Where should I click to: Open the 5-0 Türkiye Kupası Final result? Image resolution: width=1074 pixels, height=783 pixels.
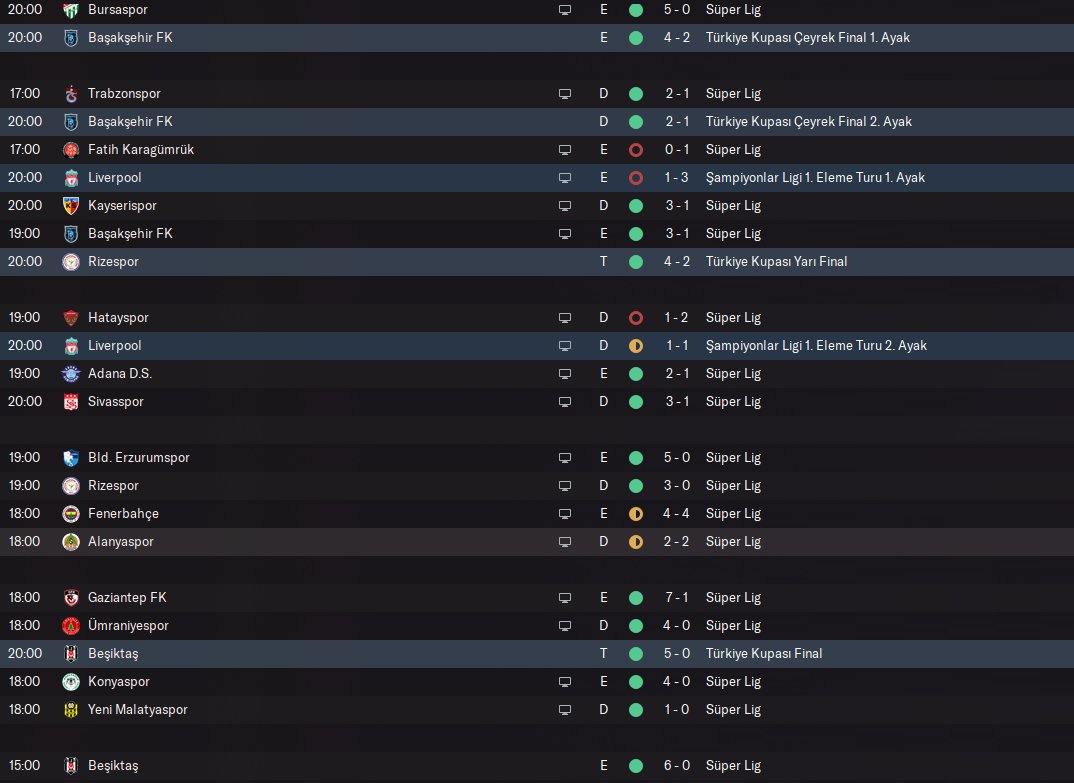pyautogui.click(x=677, y=654)
